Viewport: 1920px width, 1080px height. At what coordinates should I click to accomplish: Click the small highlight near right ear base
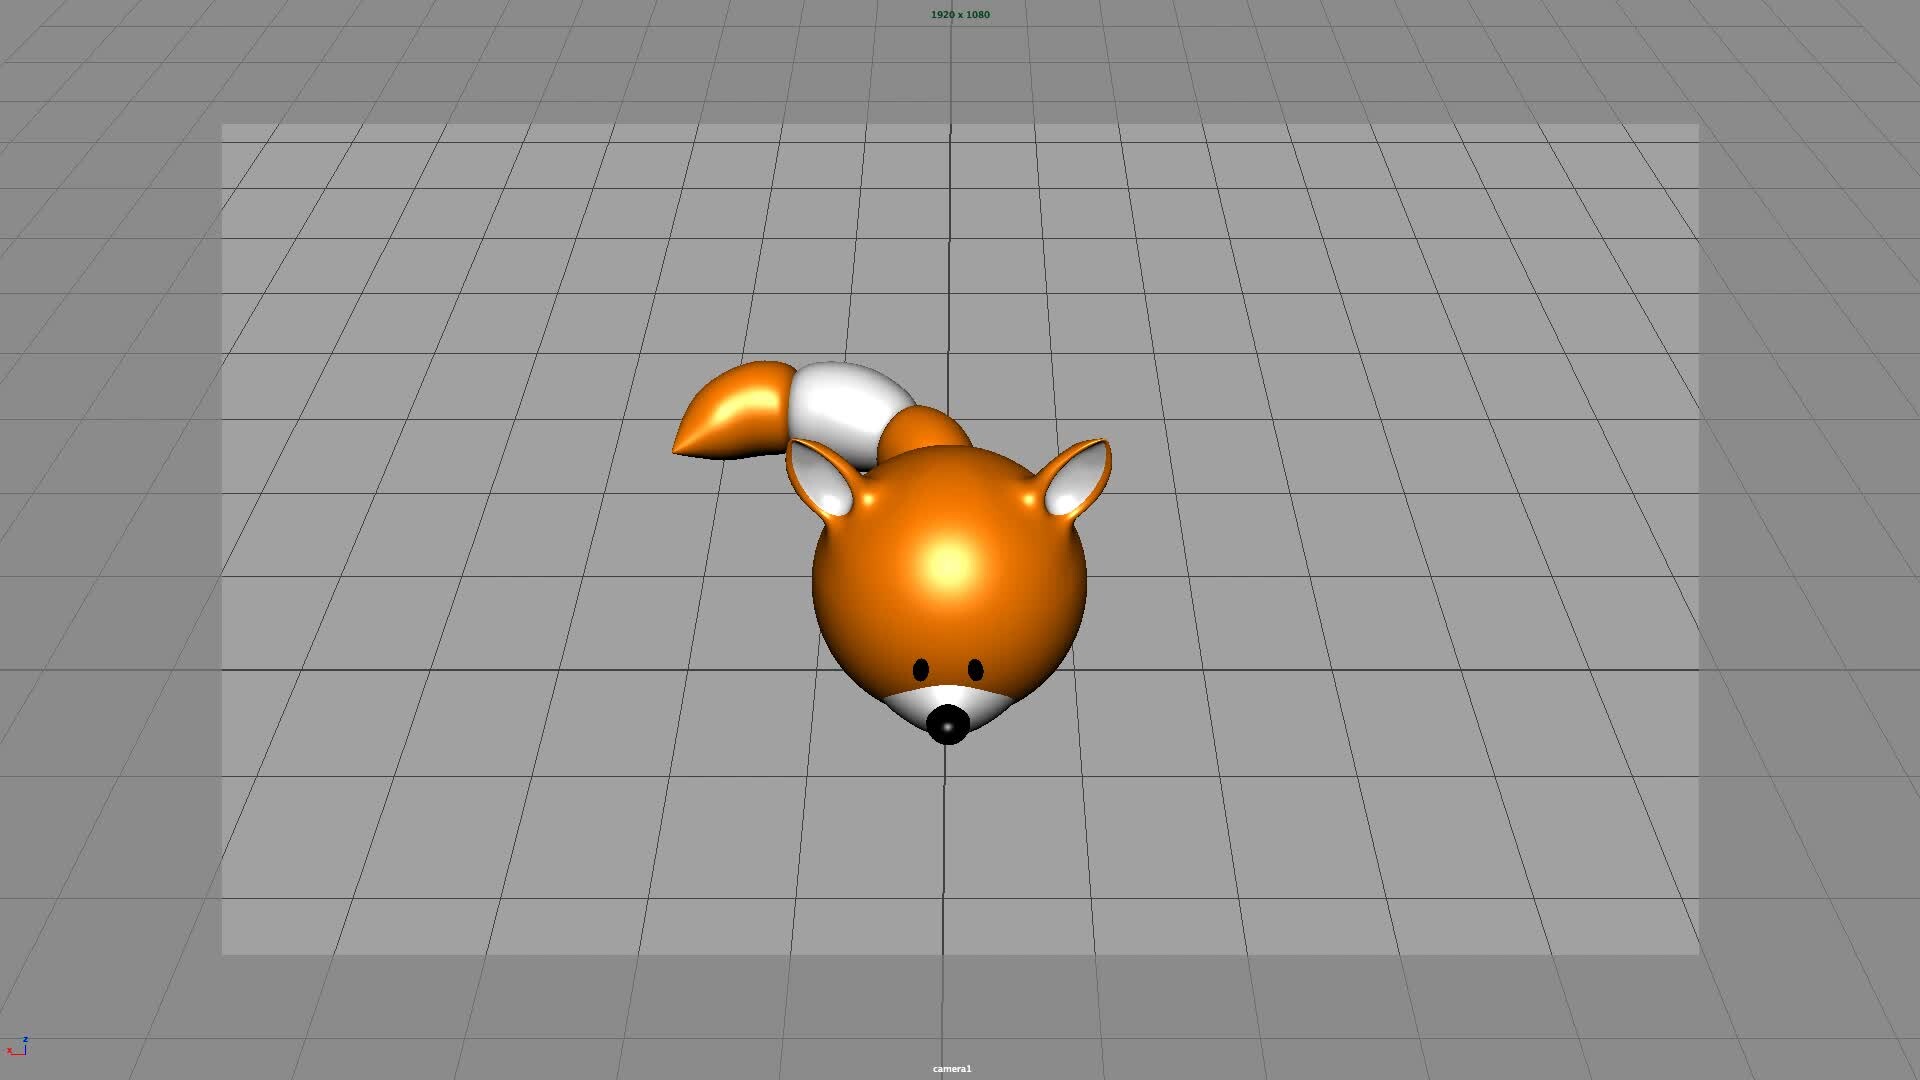(x=1029, y=498)
